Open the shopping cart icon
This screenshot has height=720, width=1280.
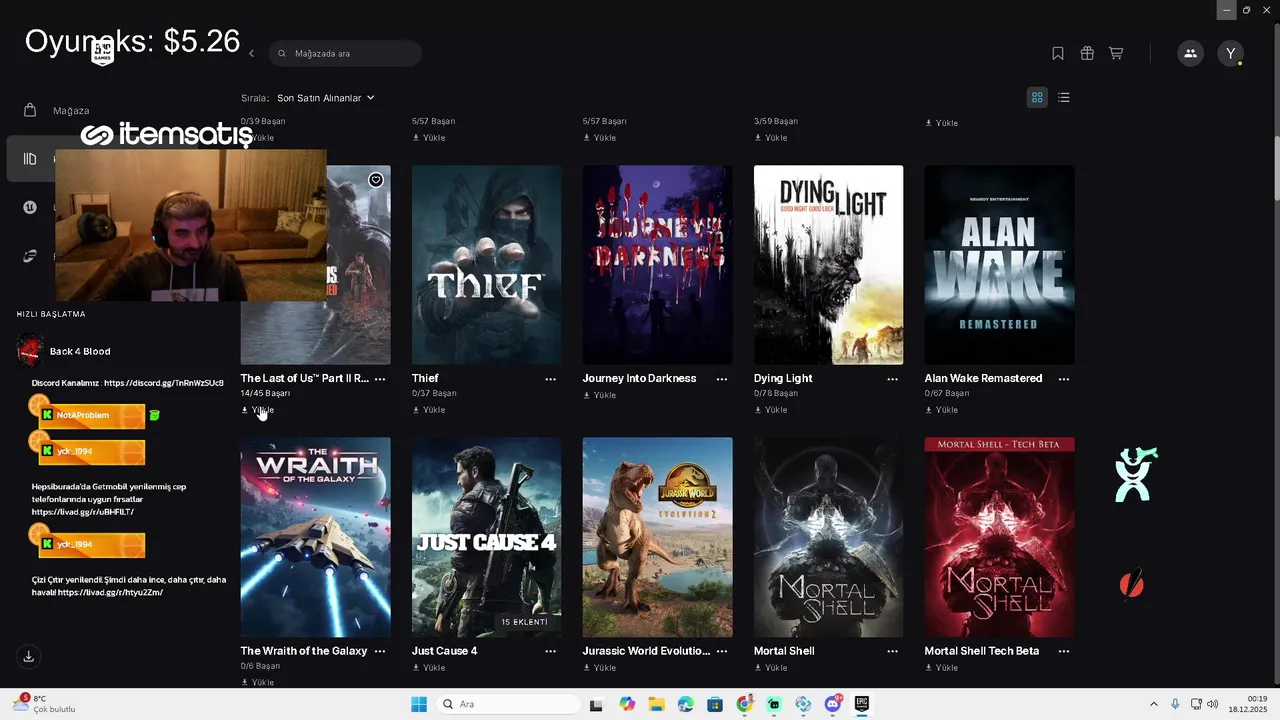coord(1116,53)
